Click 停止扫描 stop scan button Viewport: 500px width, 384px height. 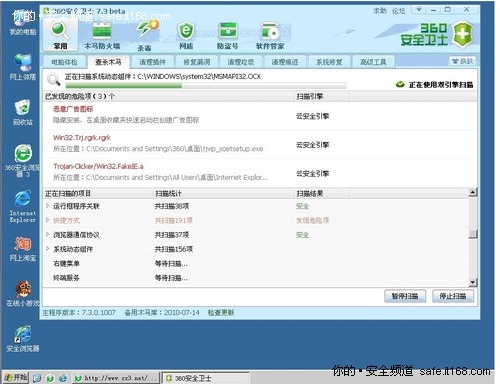point(453,296)
